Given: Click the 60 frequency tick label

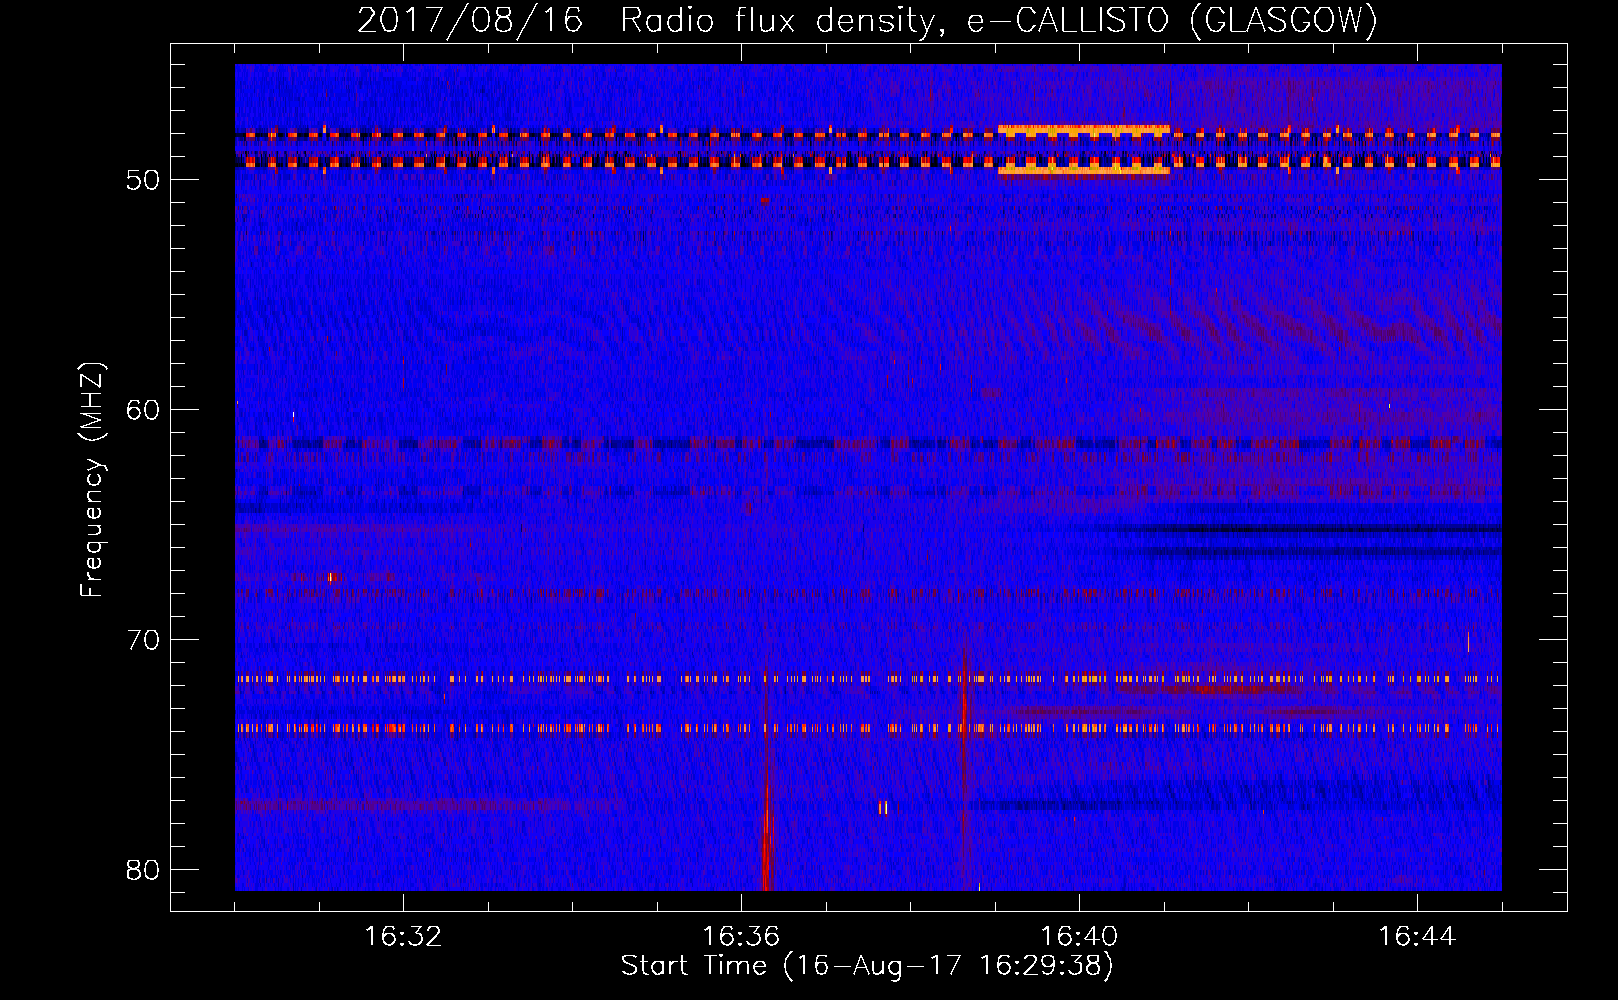Looking at the screenshot, I should (x=143, y=410).
